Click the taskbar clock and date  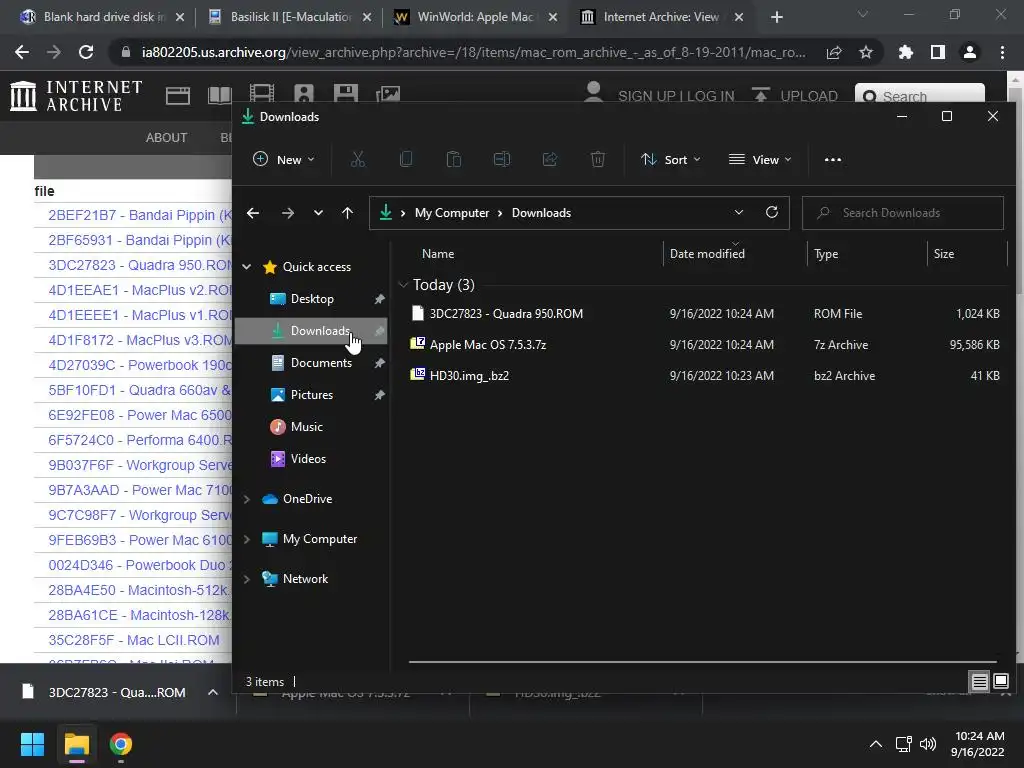click(x=978, y=744)
